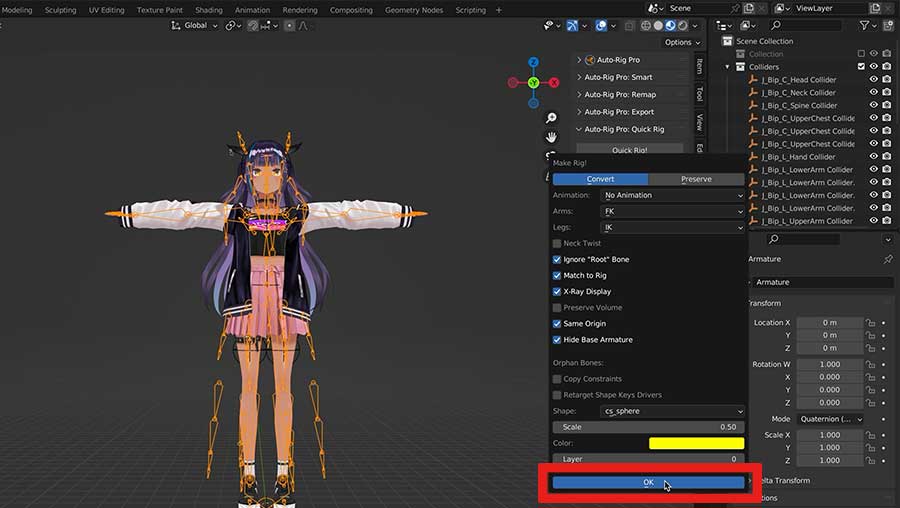Add a workspace with plus button

[x=498, y=10]
